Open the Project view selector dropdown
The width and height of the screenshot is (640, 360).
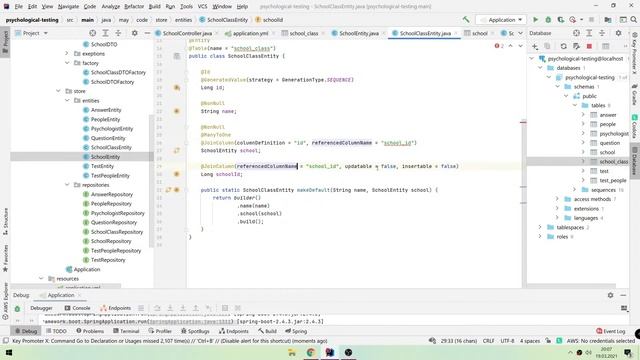click(31, 33)
